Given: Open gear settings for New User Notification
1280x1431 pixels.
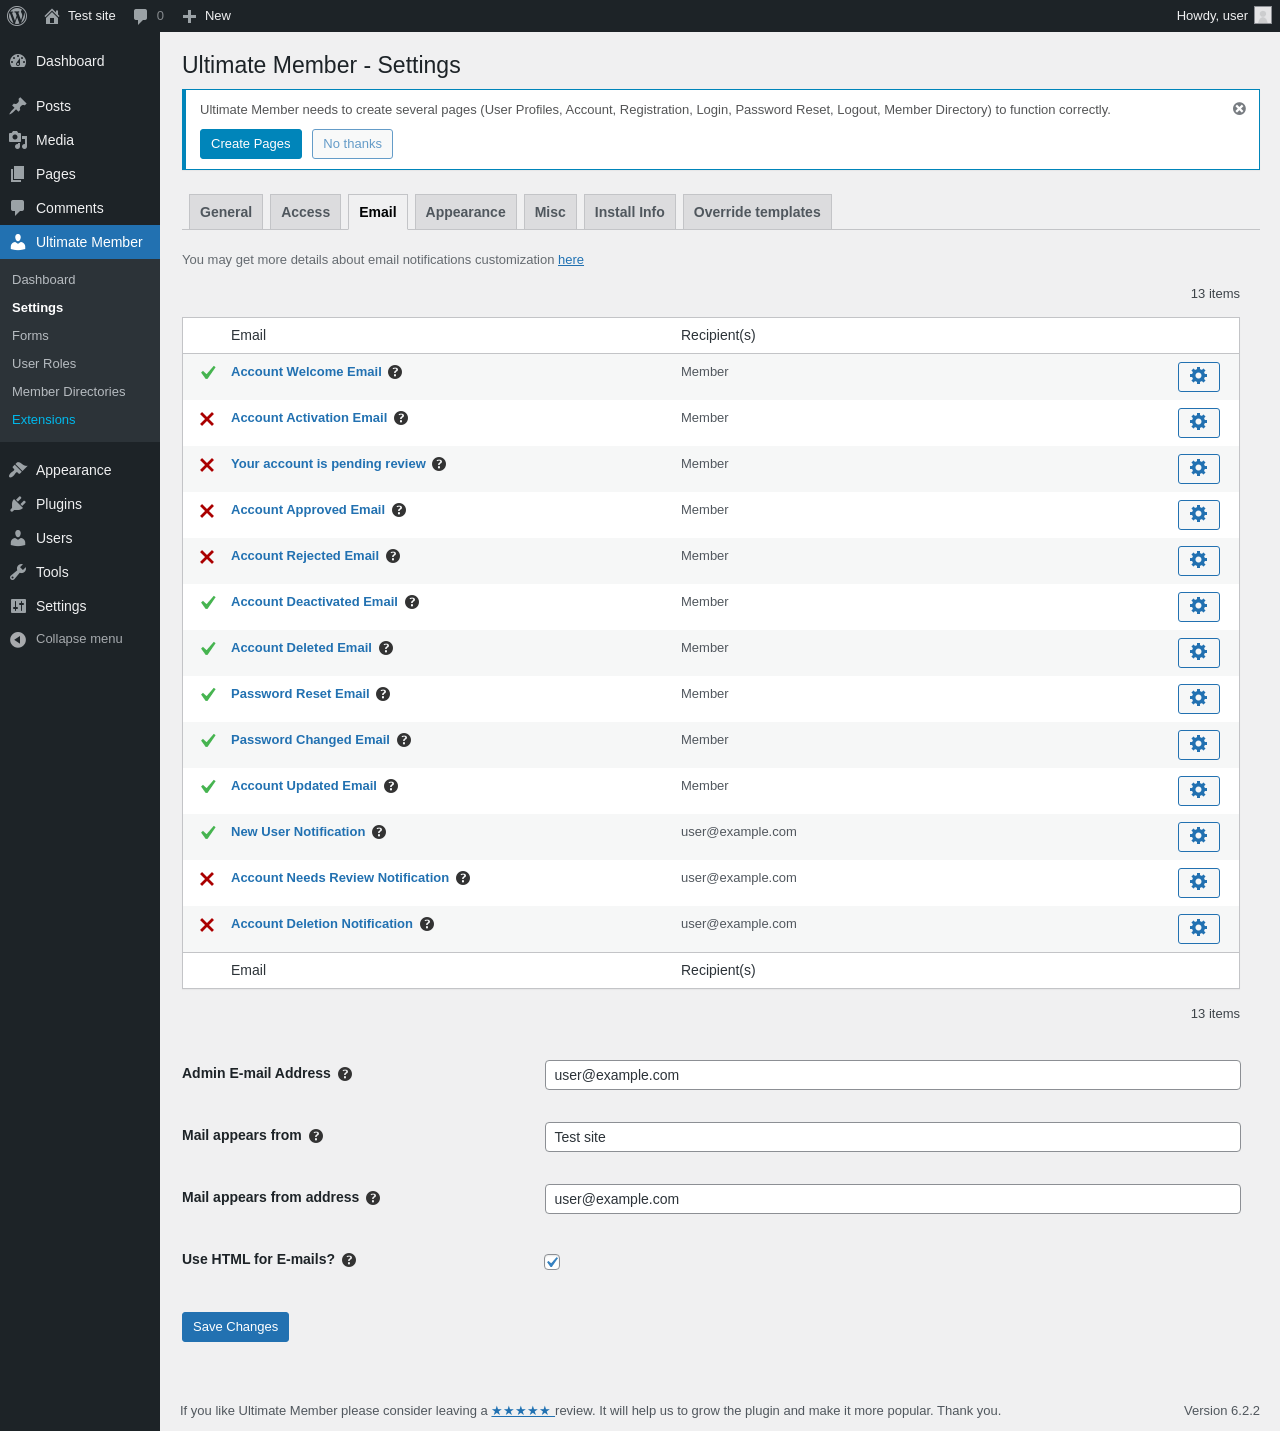Looking at the screenshot, I should click(1198, 837).
